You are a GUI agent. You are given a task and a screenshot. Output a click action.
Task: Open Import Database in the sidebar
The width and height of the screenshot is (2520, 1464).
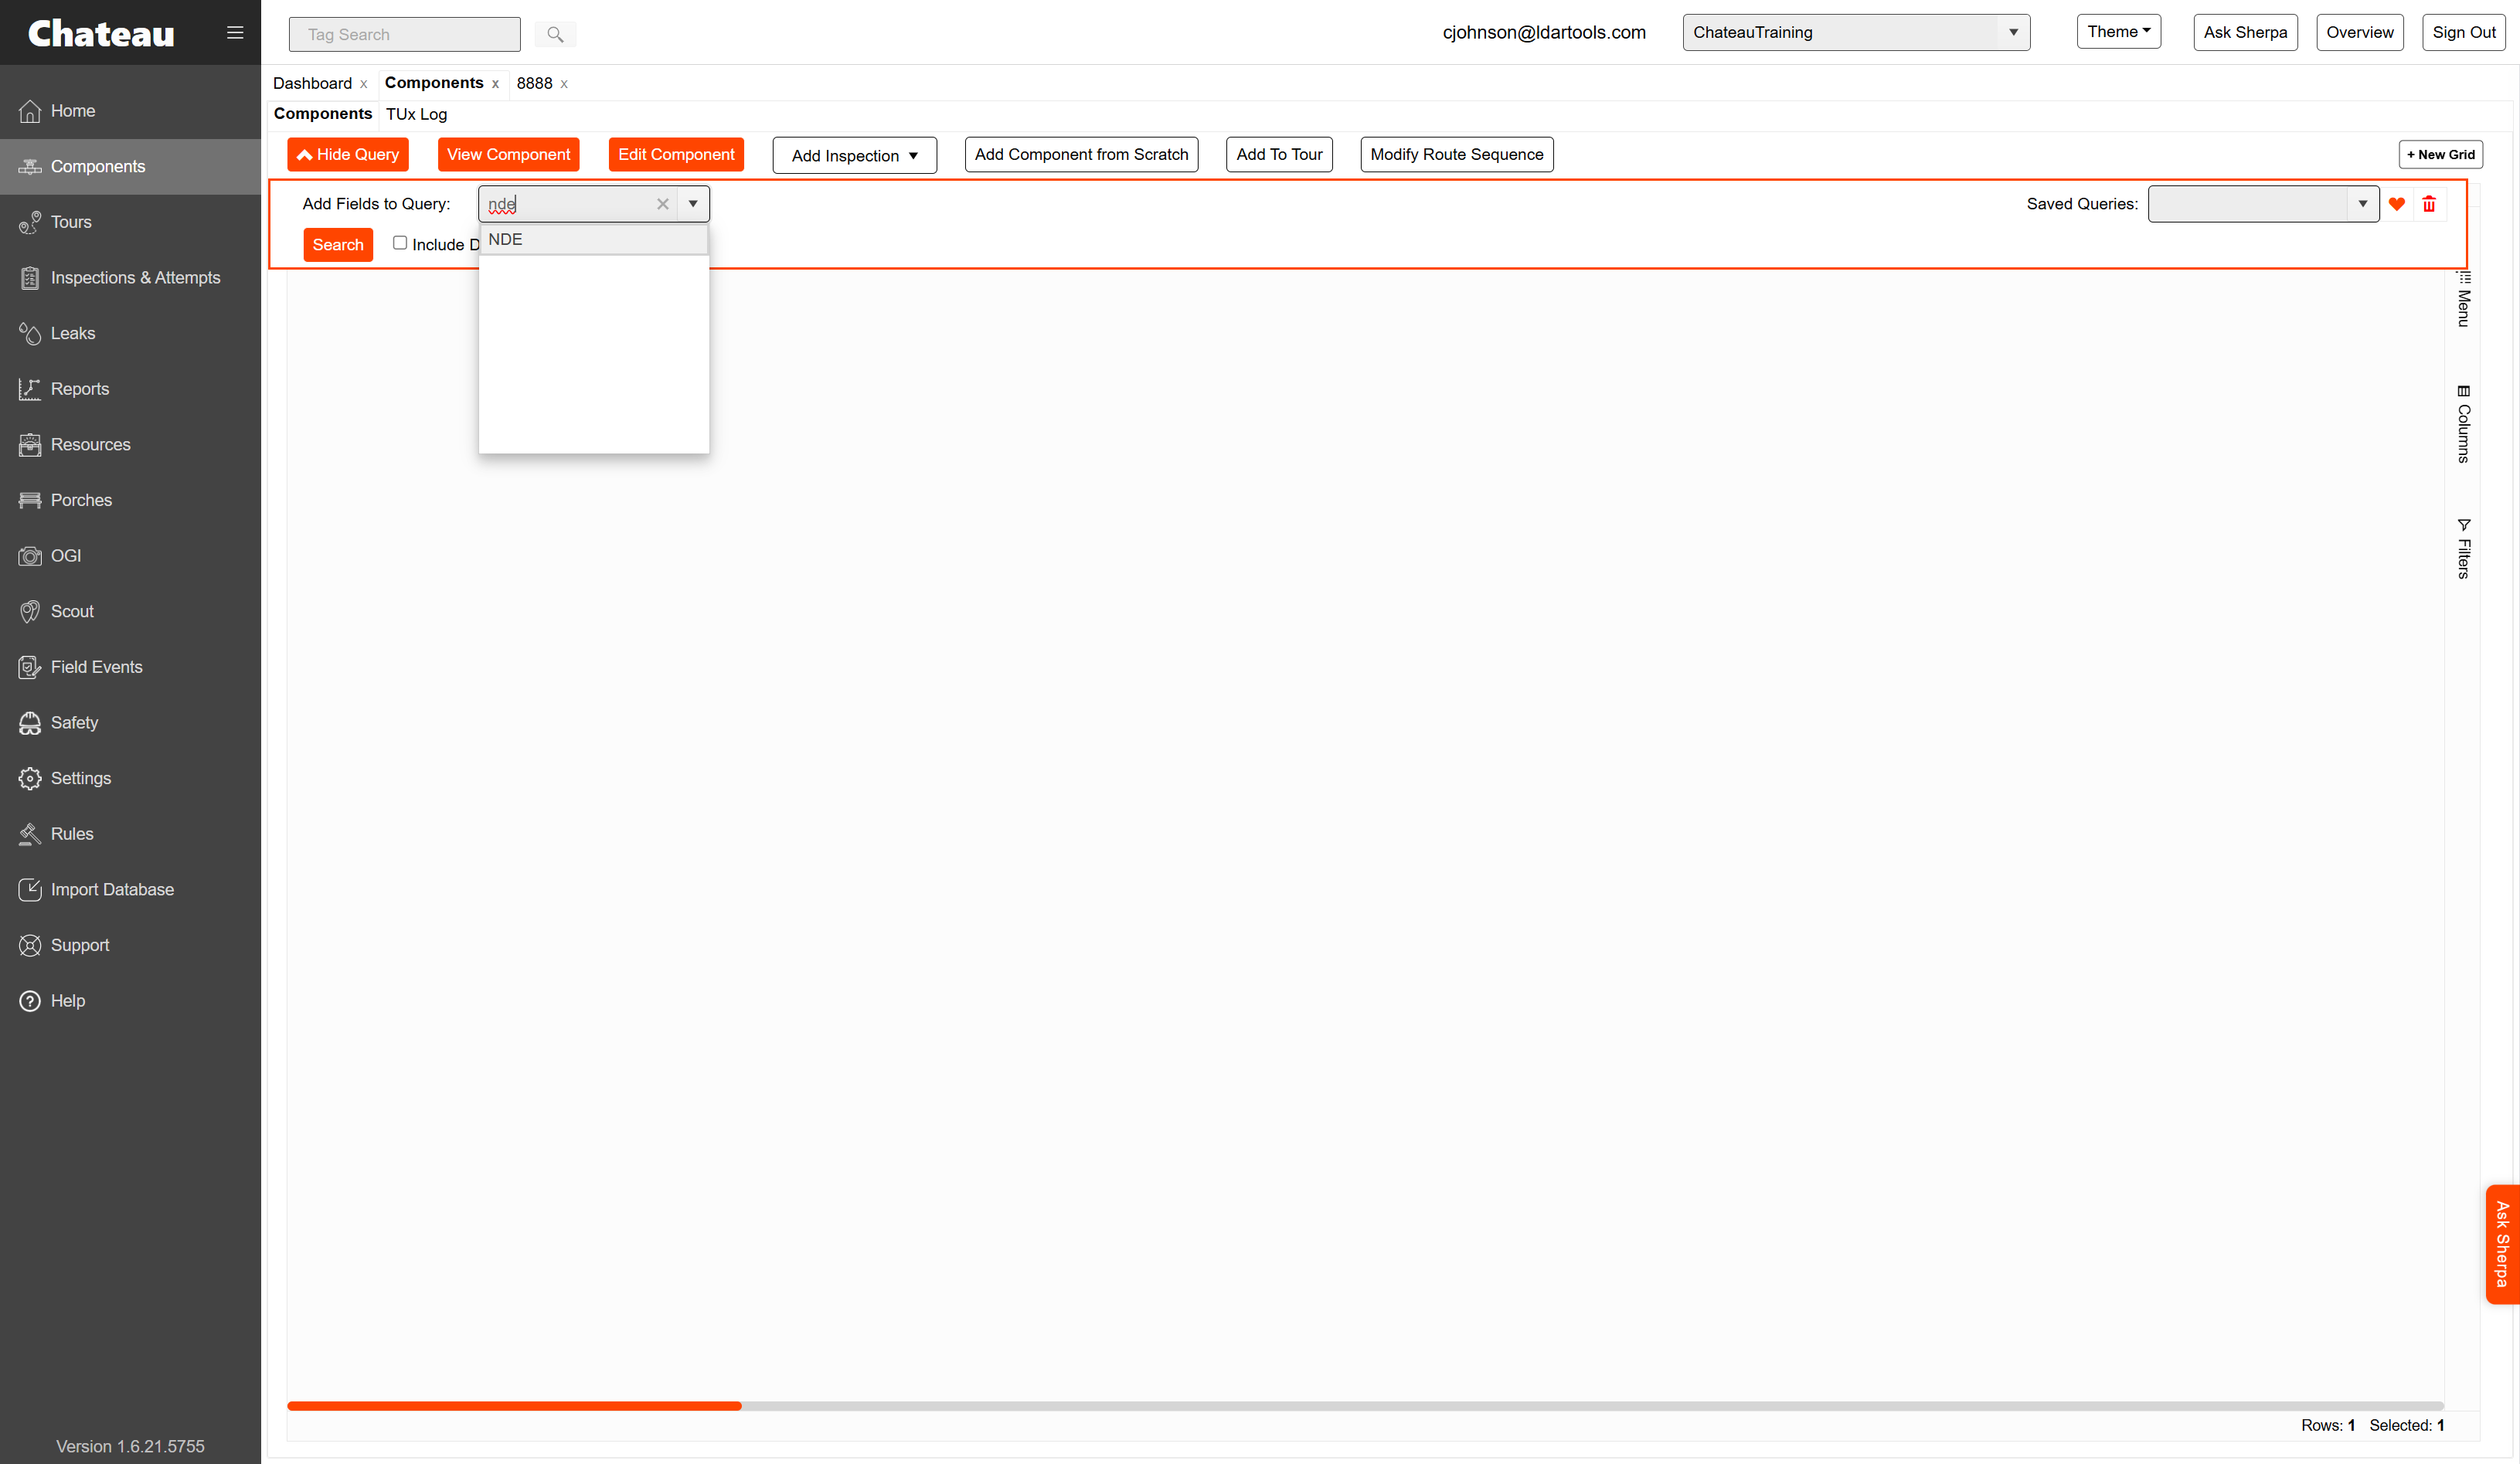coord(130,890)
